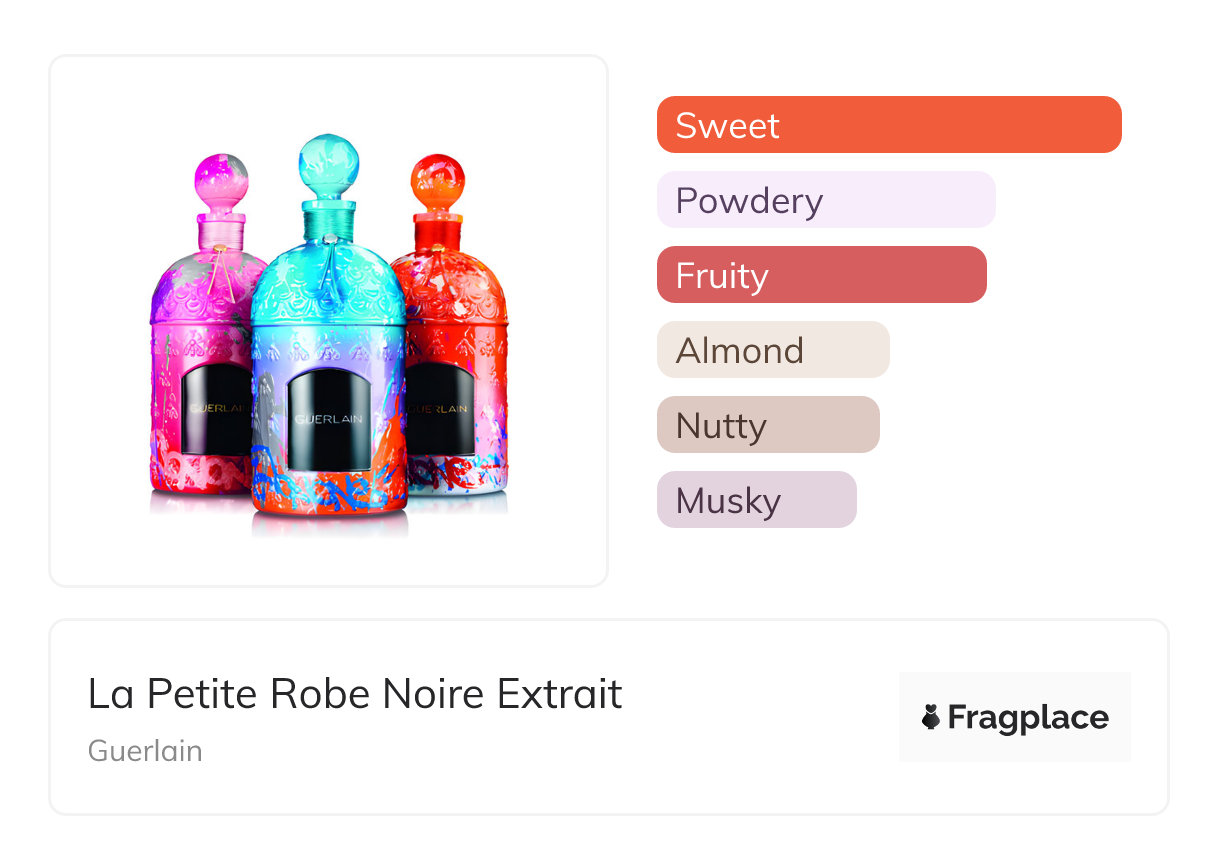Choose the Almond accord bar

tap(772, 350)
